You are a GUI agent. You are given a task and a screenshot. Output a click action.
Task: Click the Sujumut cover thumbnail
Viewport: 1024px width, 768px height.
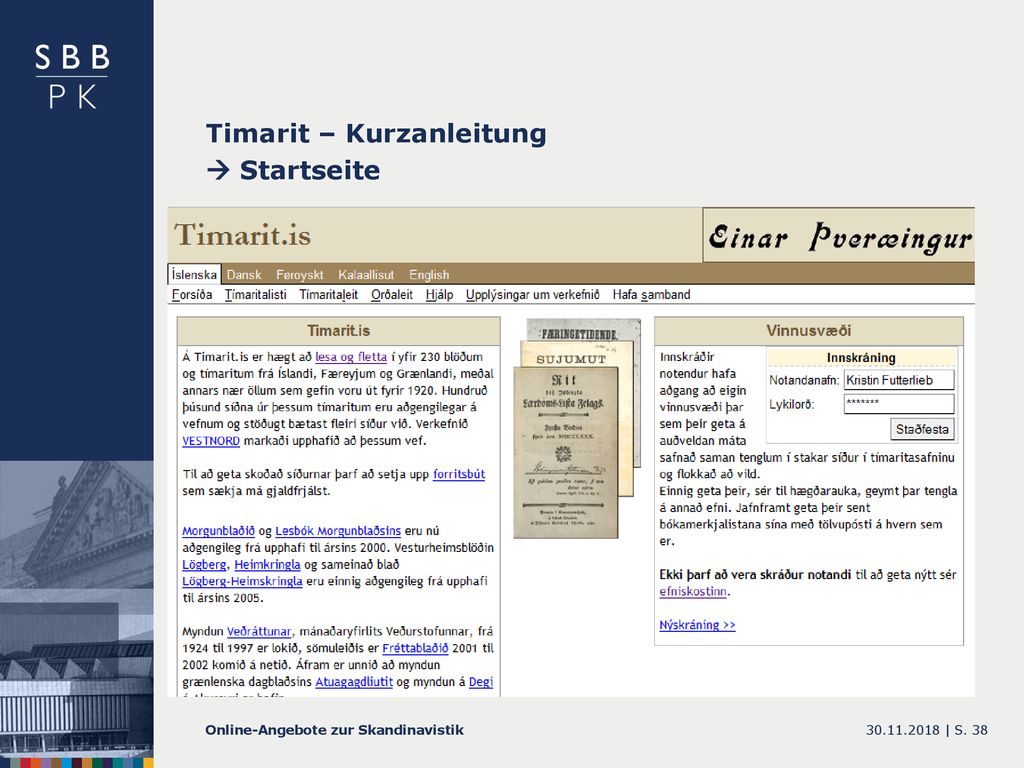pyautogui.click(x=577, y=353)
